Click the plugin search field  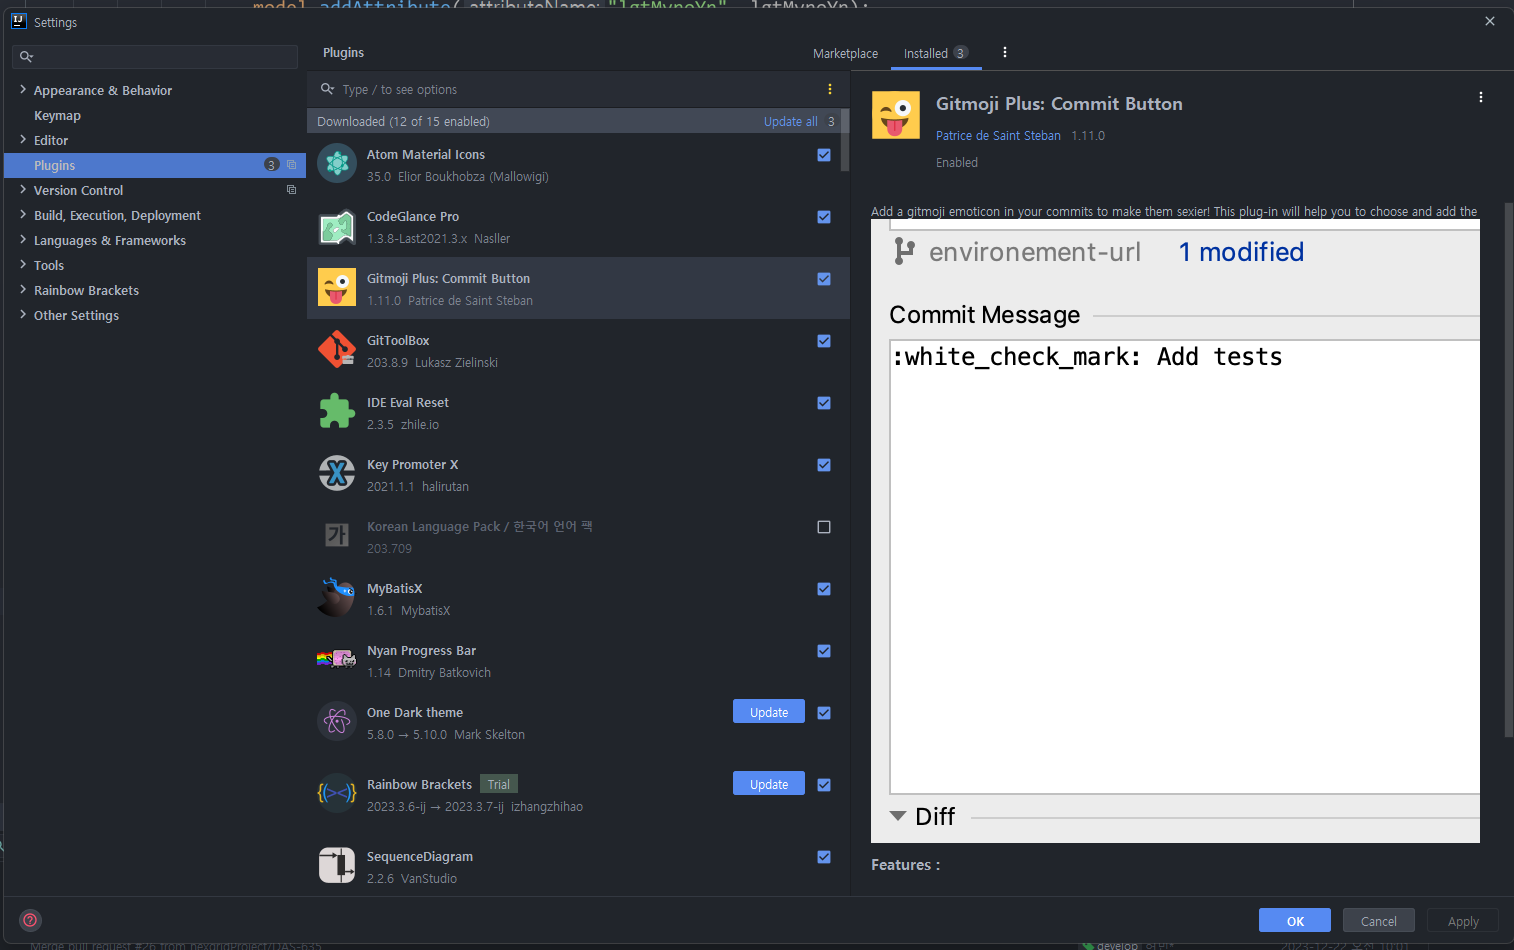click(578, 89)
